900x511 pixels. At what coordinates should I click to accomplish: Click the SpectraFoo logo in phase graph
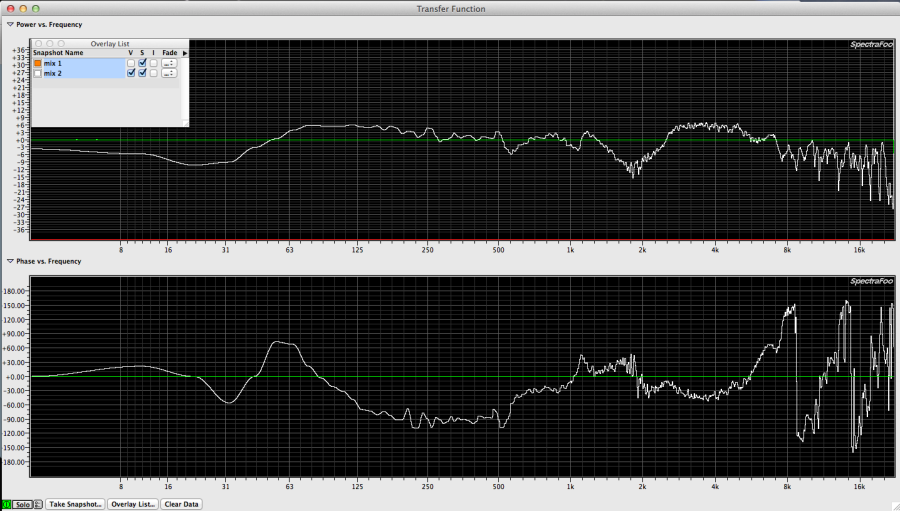point(869,281)
